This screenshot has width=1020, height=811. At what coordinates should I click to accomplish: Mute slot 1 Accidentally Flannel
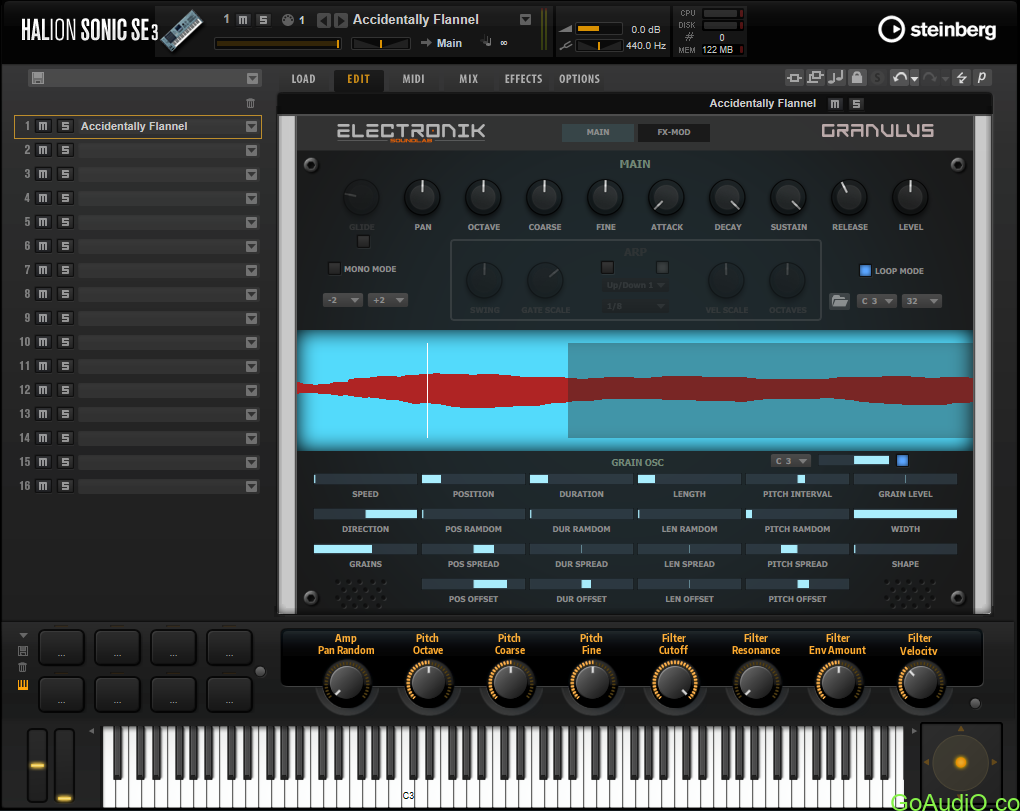coord(43,126)
